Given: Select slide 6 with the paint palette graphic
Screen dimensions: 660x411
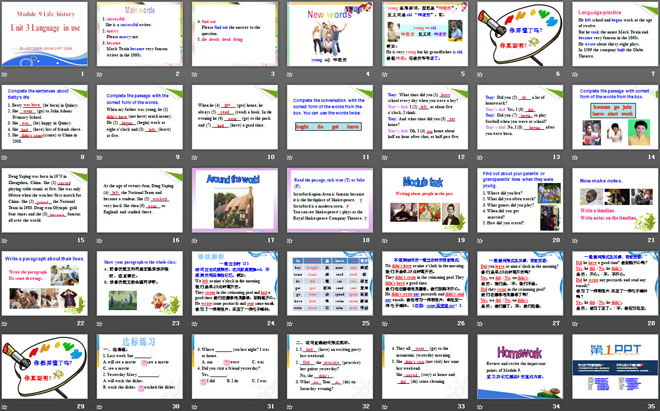Looking at the screenshot, I should (518, 37).
